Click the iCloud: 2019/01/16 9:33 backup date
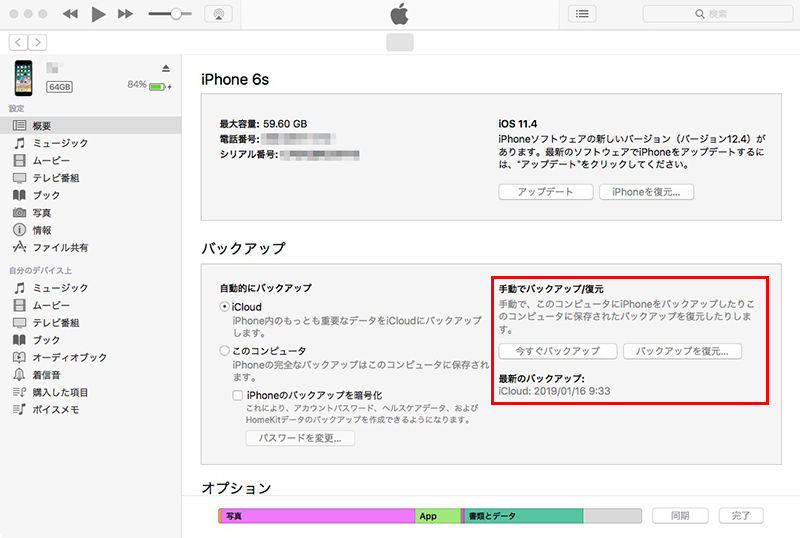This screenshot has width=800, height=538. tap(554, 391)
